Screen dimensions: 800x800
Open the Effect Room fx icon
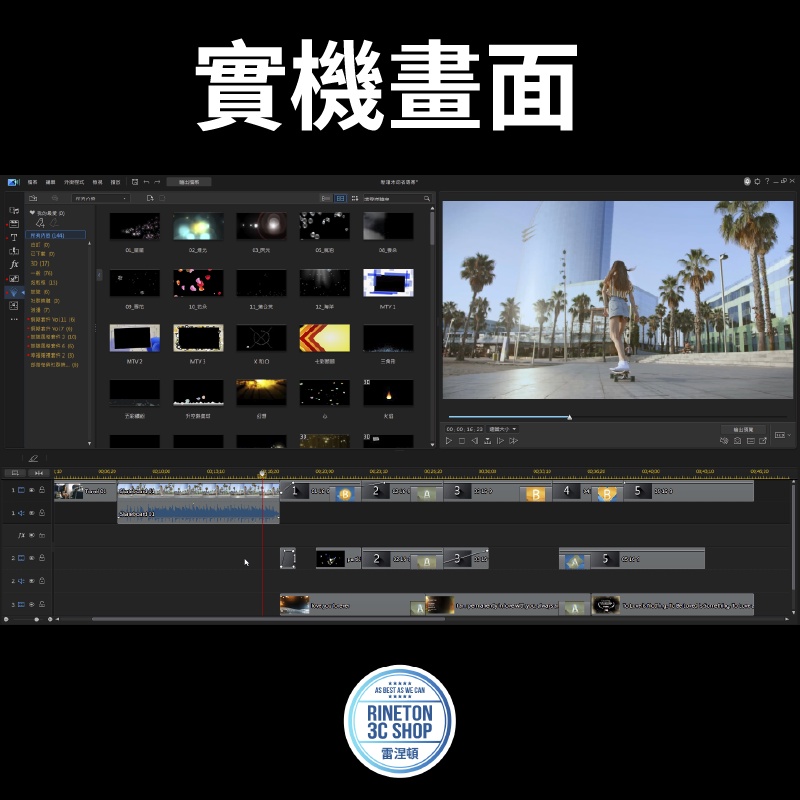(13, 264)
